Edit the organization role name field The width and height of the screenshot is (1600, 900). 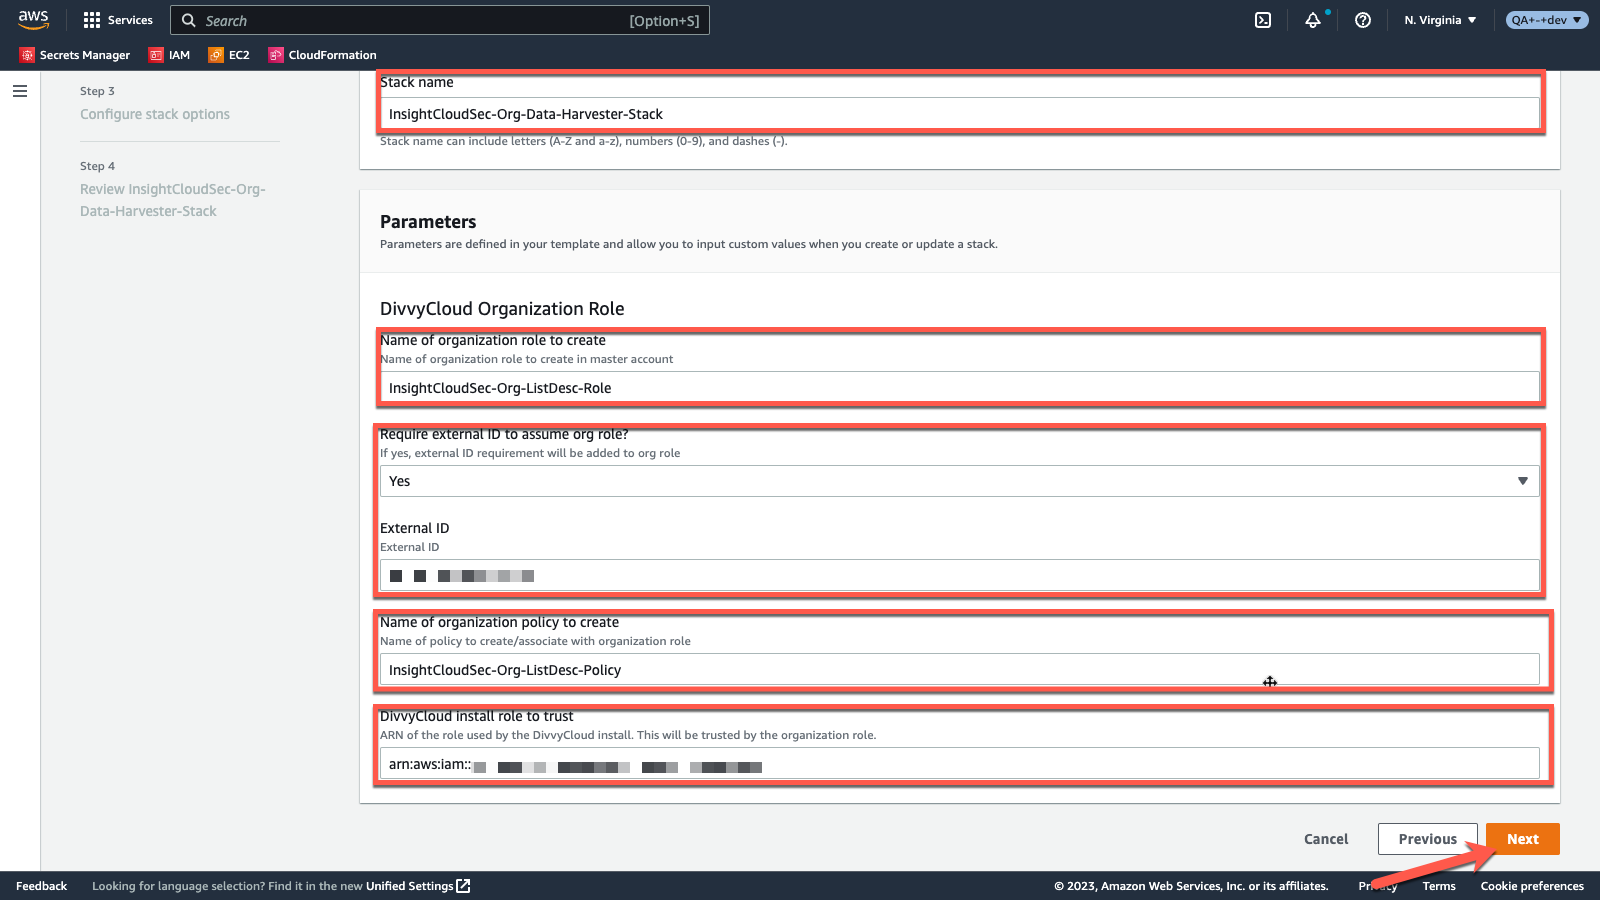(x=960, y=387)
